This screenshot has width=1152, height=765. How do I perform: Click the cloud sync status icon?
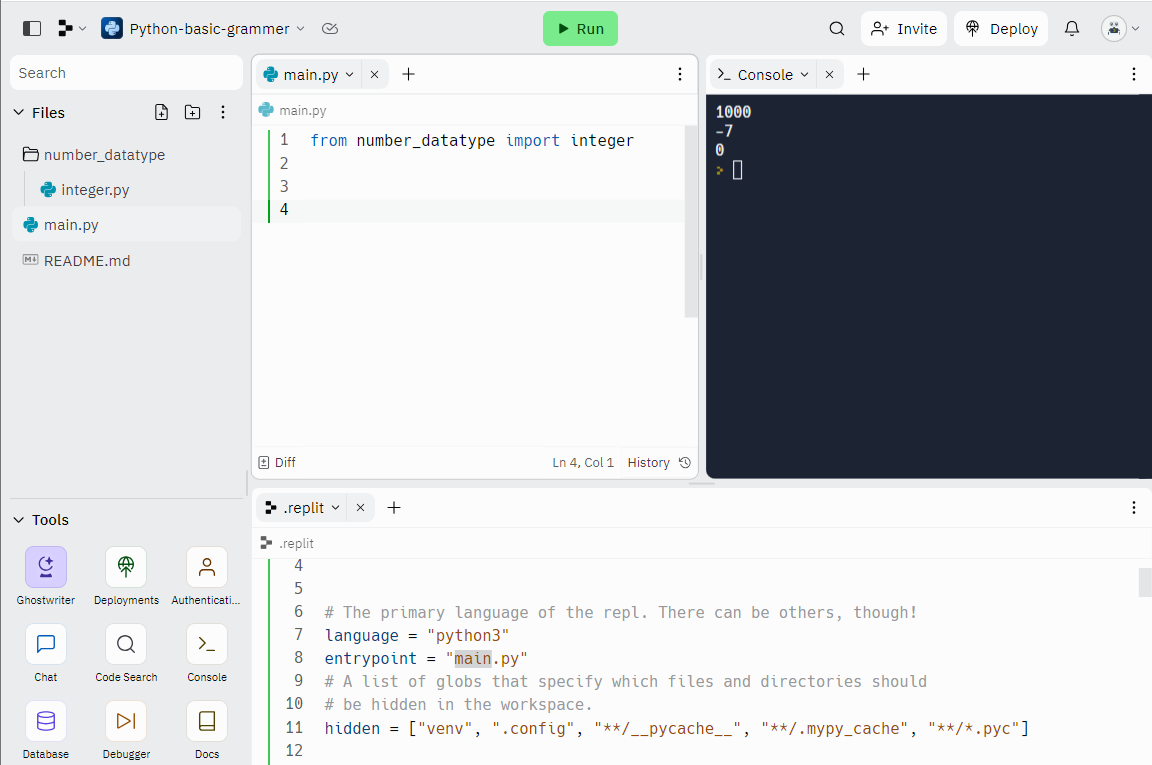pos(330,29)
